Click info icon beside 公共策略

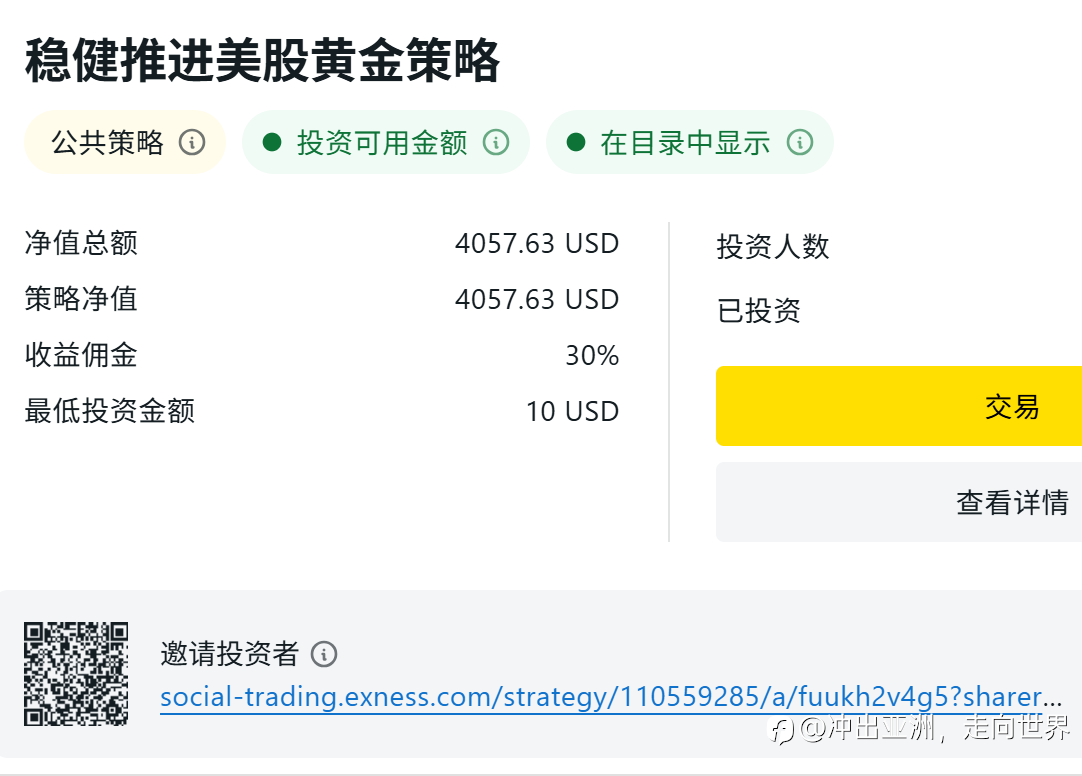click(x=192, y=143)
